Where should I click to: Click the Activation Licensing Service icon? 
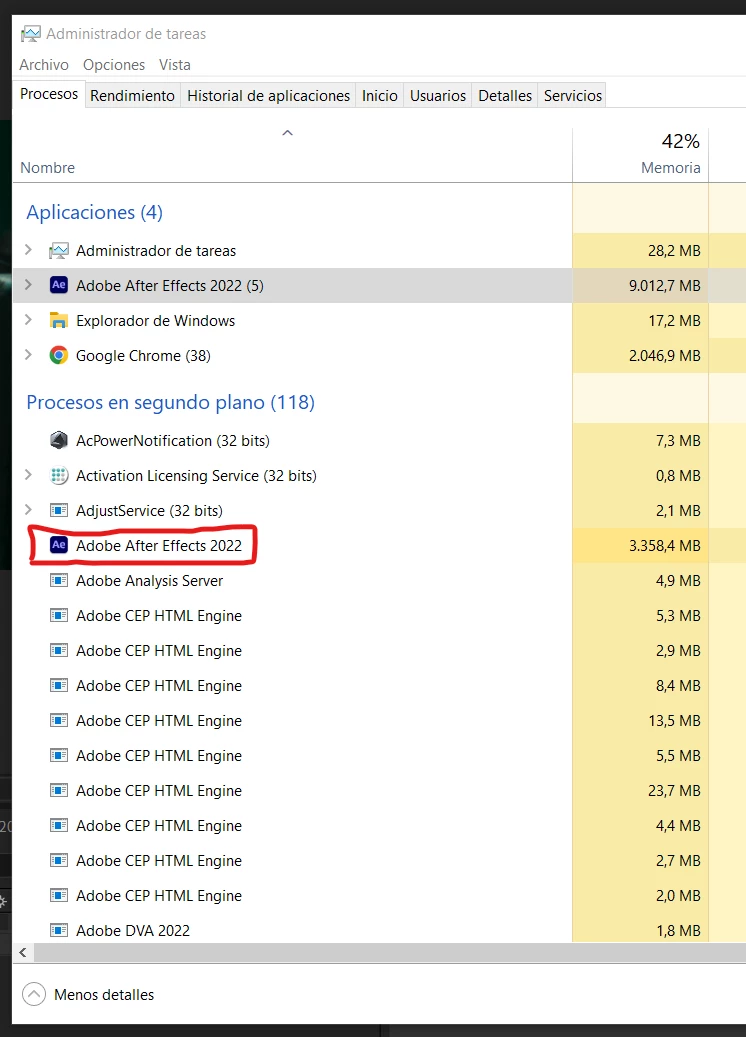point(59,476)
